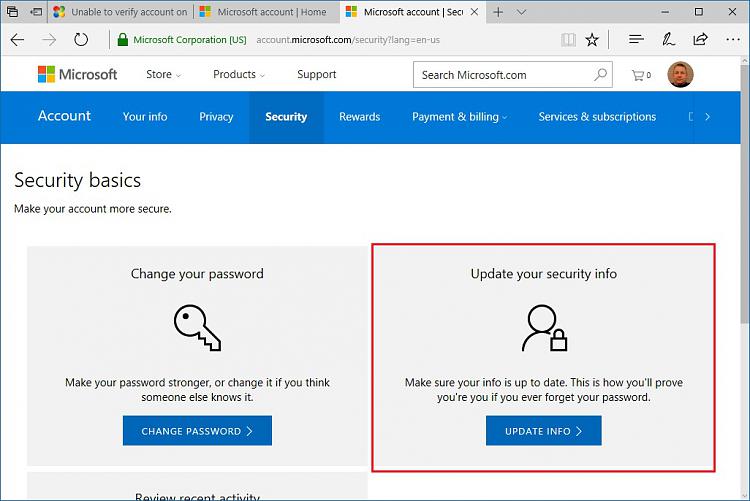Open the Your info tab
Image resolution: width=750 pixels, height=501 pixels.
[145, 117]
